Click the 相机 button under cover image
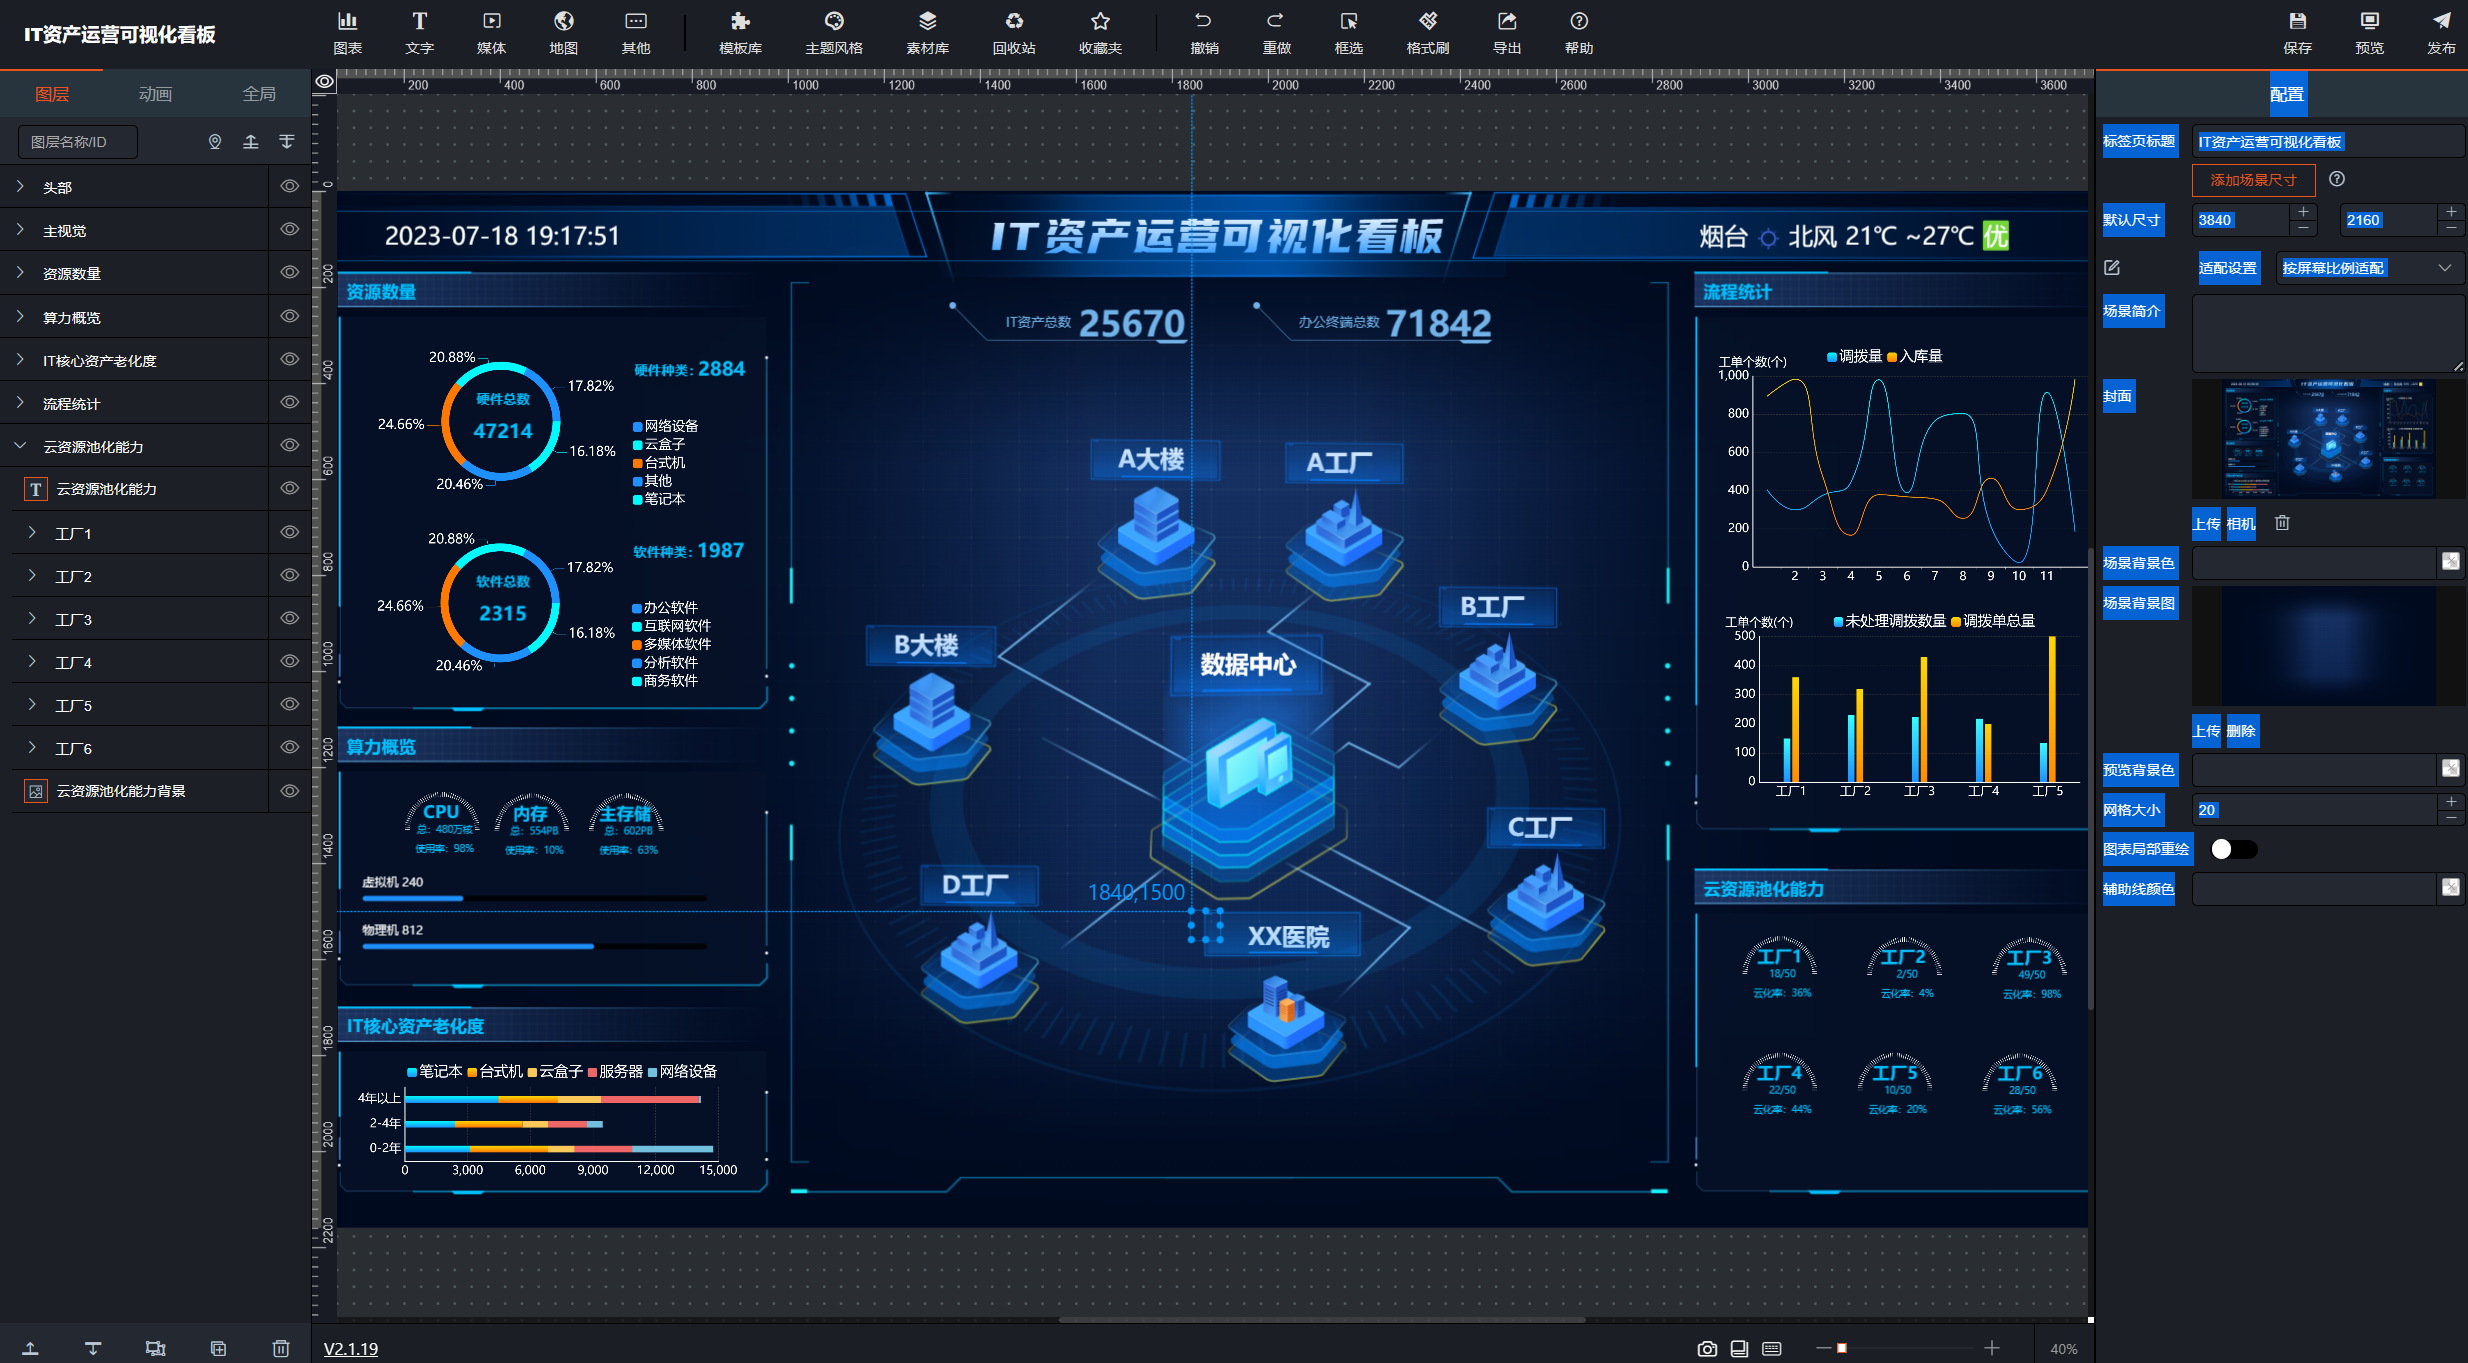Viewport: 2468px width, 1363px height. pyautogui.click(x=2240, y=523)
